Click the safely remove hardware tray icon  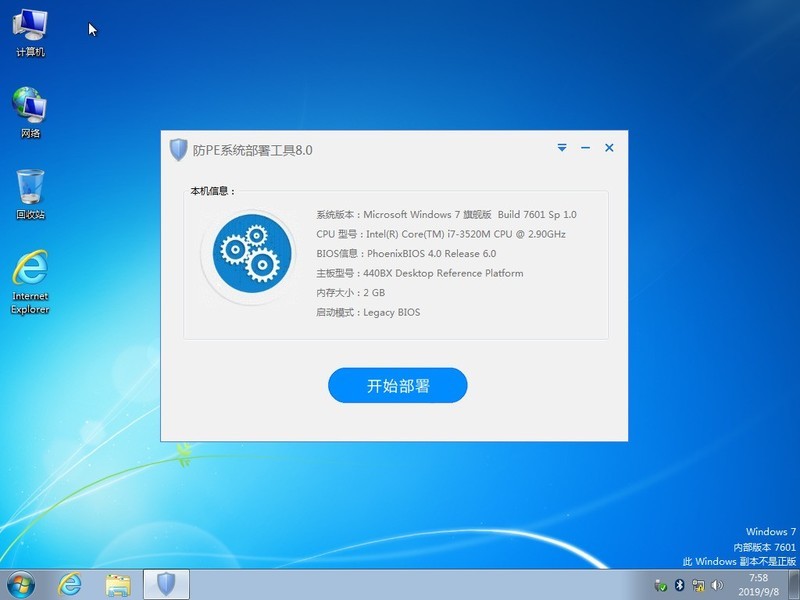pyautogui.click(x=660, y=585)
